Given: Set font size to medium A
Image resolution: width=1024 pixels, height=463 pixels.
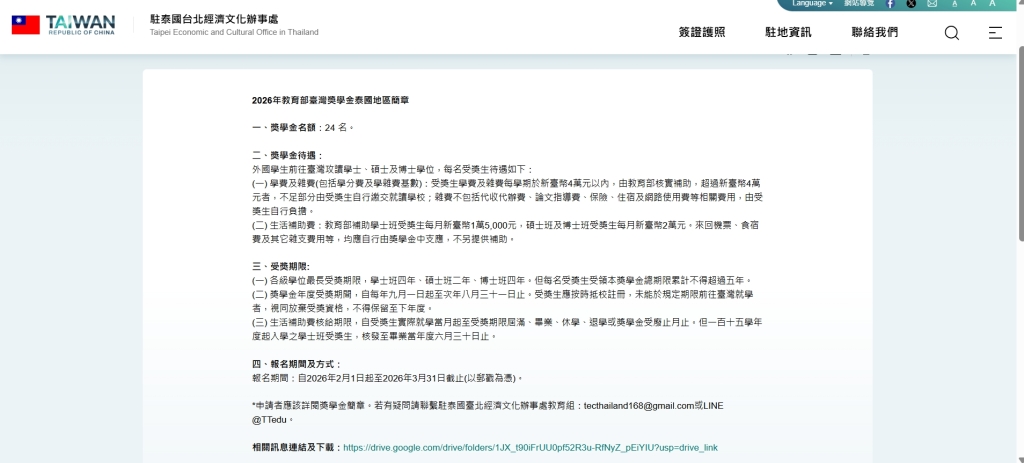Looking at the screenshot, I should point(974,4).
